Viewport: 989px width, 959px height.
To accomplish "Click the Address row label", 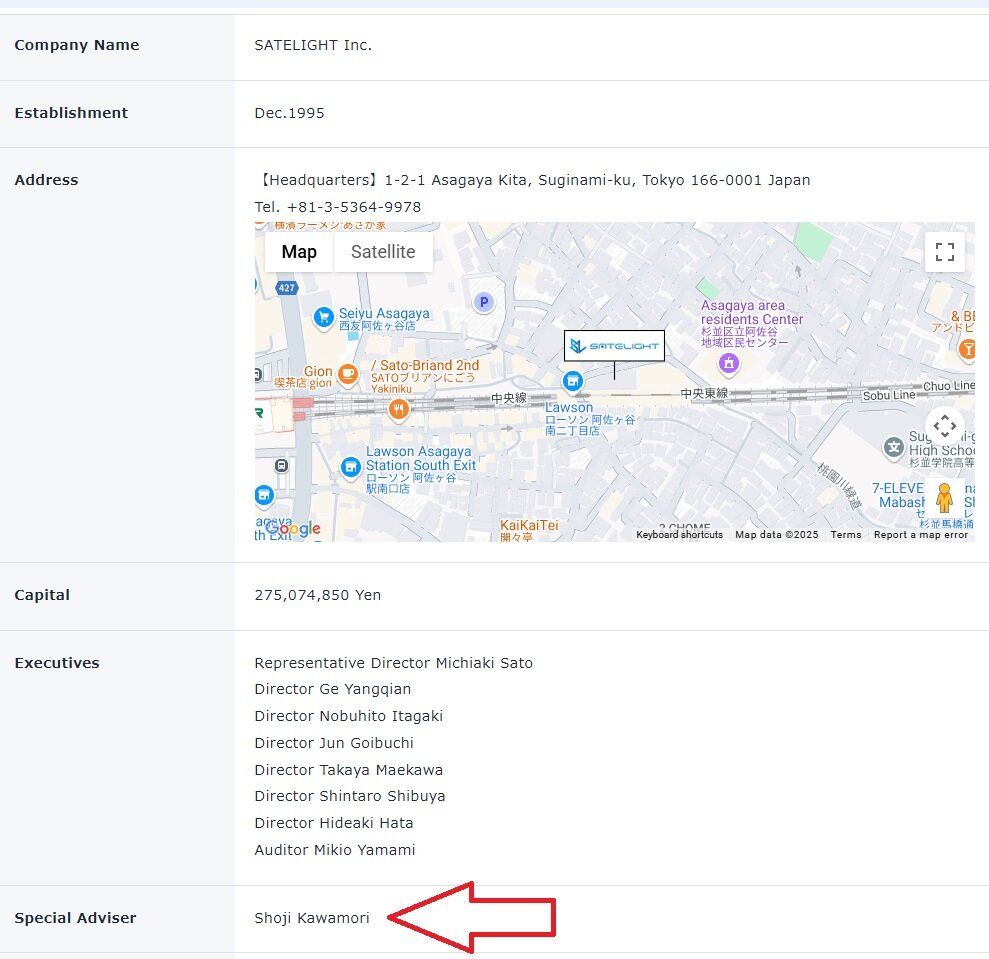I will [x=46, y=180].
